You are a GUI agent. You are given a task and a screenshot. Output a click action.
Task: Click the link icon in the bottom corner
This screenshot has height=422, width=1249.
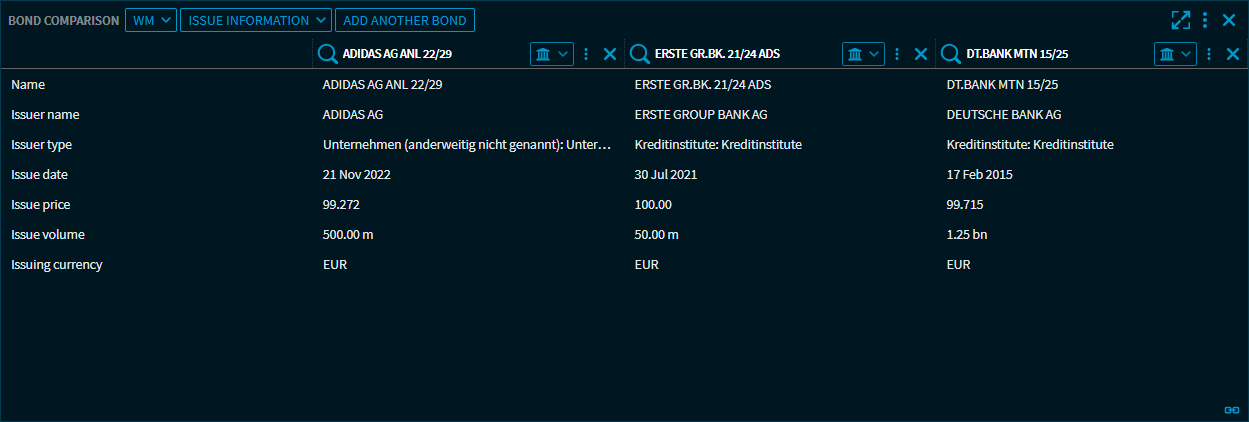(1232, 410)
